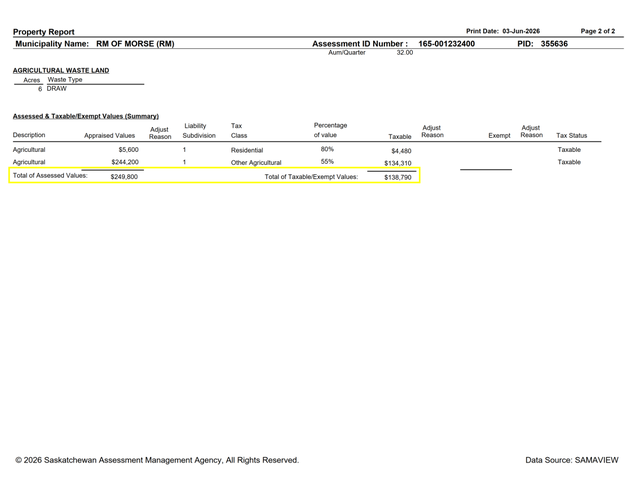Click the Tax Status column header
Image resolution: width=640 pixels, height=494 pixels.
[571, 136]
